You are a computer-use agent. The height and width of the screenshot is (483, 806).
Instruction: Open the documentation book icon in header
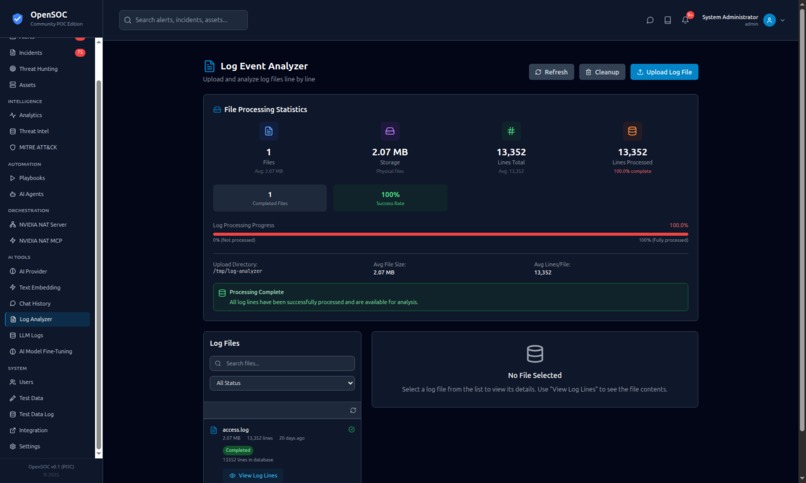point(667,20)
